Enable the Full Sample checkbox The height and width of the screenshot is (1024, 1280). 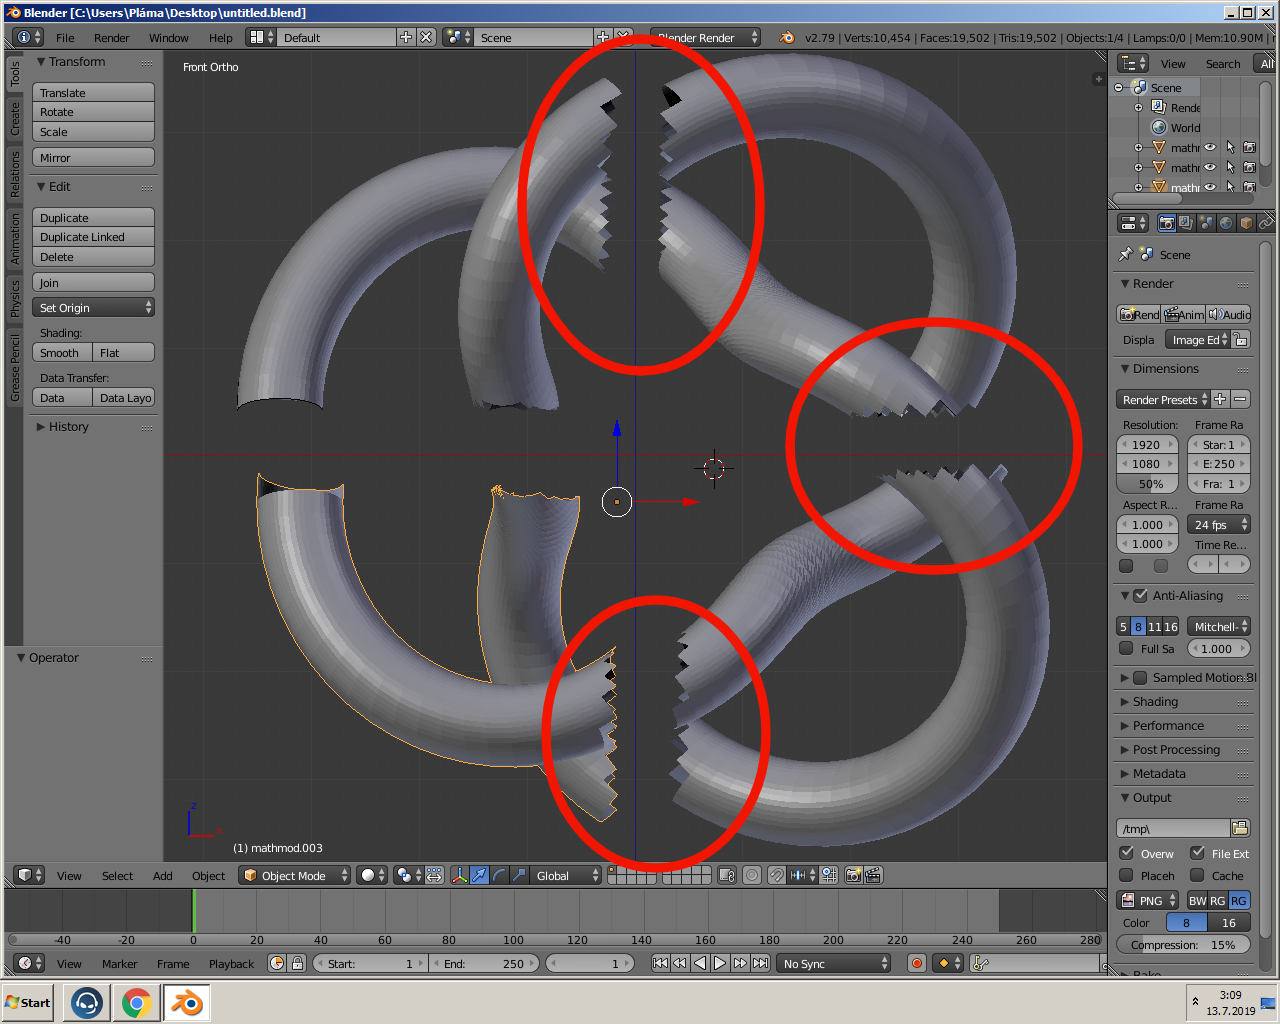tap(1126, 648)
